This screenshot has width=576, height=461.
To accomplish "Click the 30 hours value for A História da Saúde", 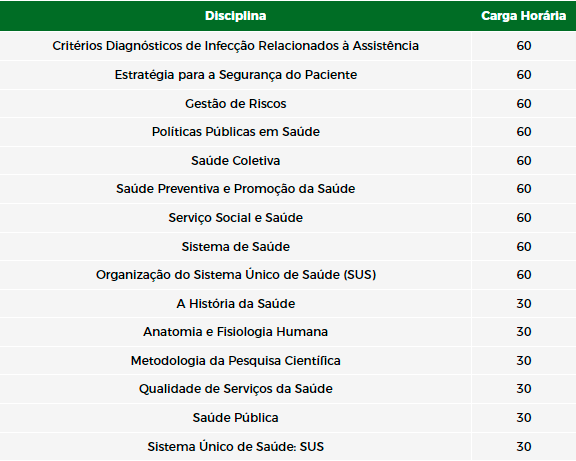I will [x=523, y=304].
